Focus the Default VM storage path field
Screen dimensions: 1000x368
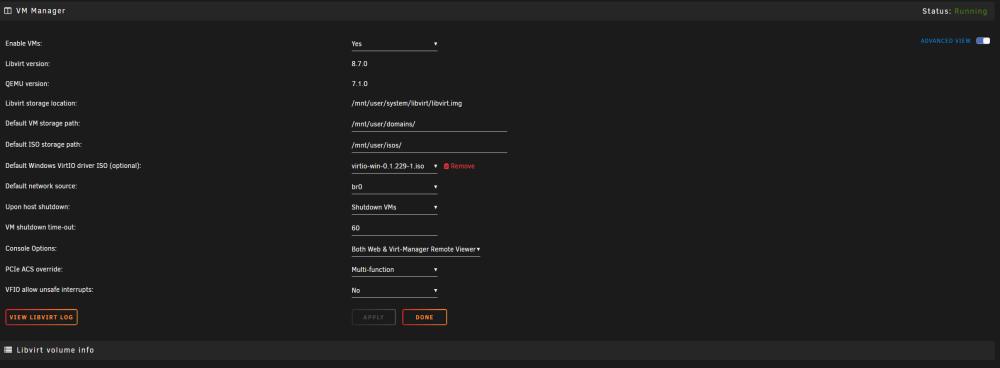(429, 124)
